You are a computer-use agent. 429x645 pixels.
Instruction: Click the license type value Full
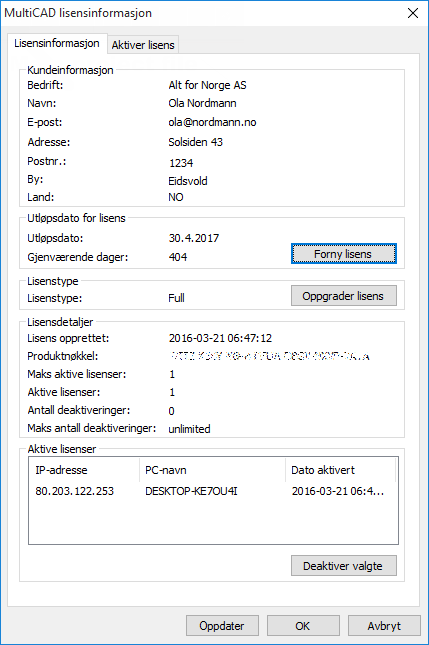176,298
